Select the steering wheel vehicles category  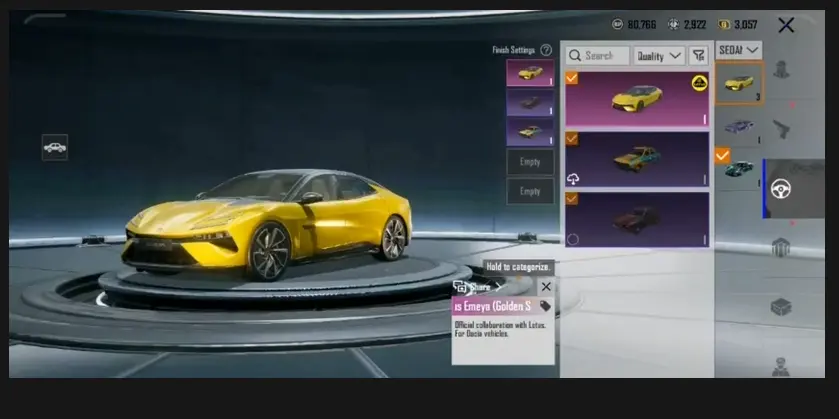point(781,188)
